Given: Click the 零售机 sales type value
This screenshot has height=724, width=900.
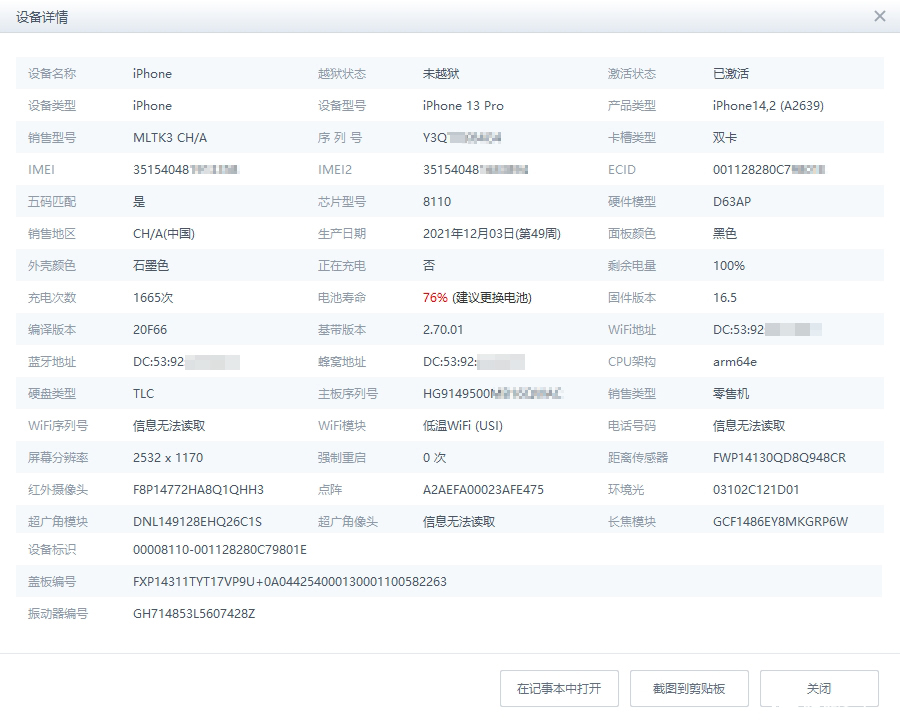Looking at the screenshot, I should tap(731, 394).
